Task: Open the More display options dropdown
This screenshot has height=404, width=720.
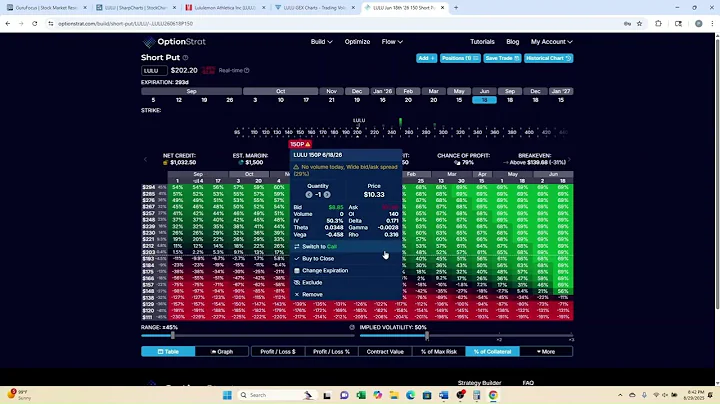Action: coord(546,352)
